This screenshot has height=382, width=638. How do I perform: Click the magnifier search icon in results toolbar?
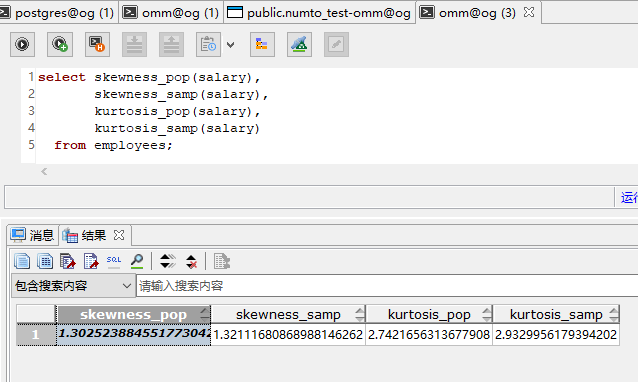137,261
